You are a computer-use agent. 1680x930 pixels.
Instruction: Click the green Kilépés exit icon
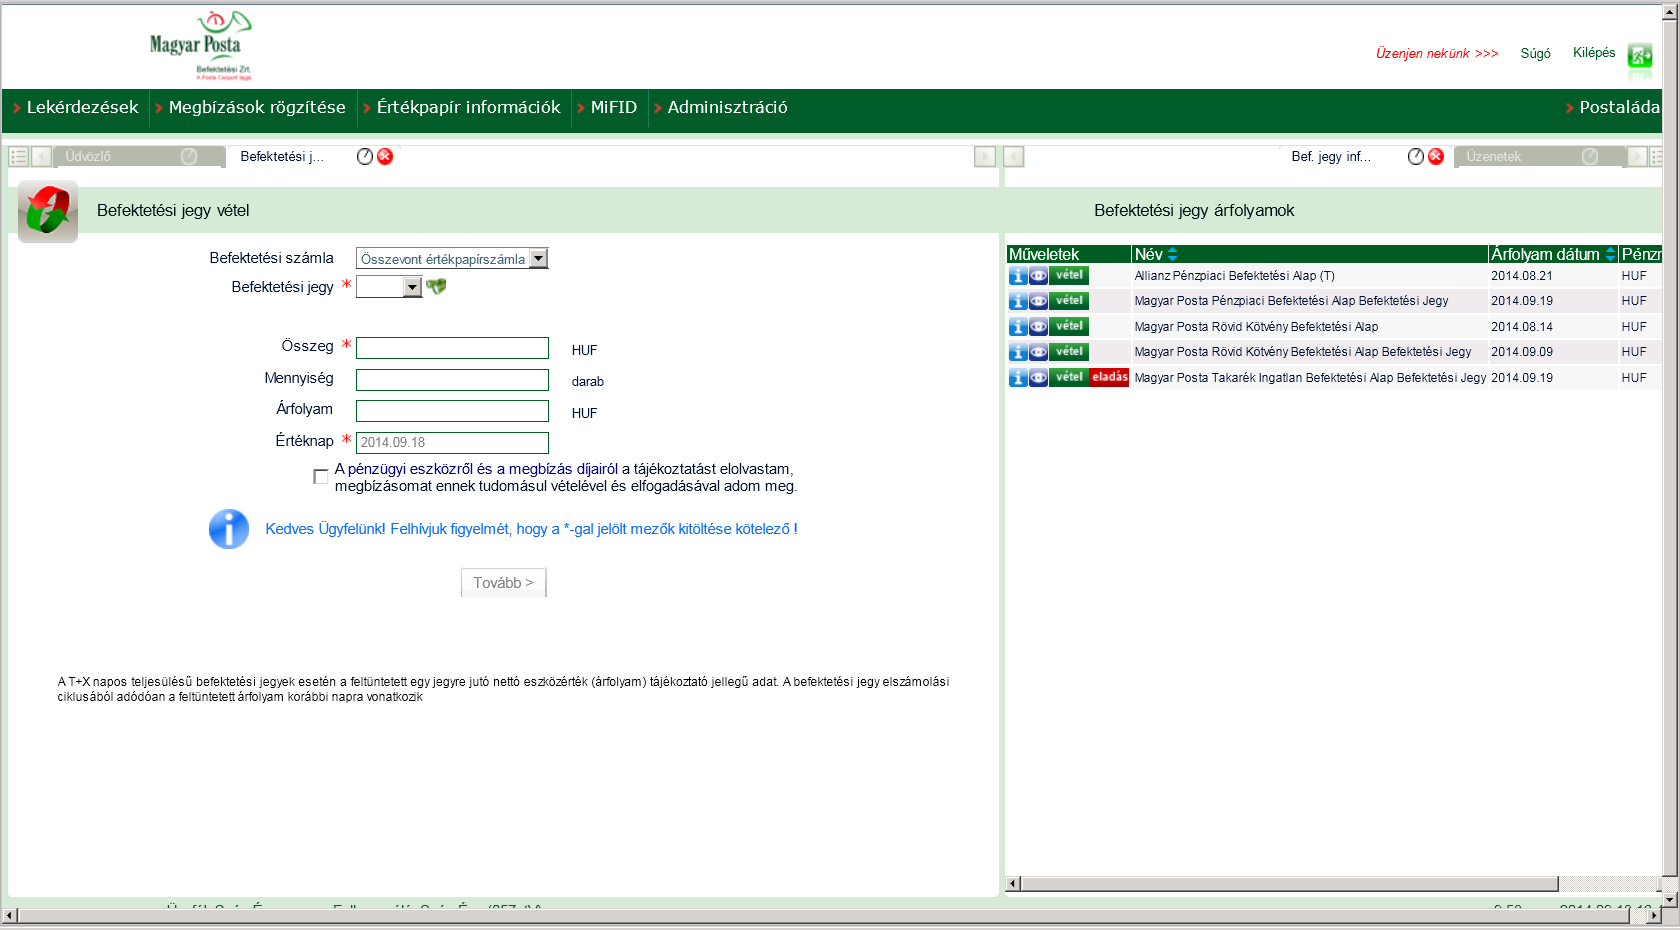coord(1640,56)
